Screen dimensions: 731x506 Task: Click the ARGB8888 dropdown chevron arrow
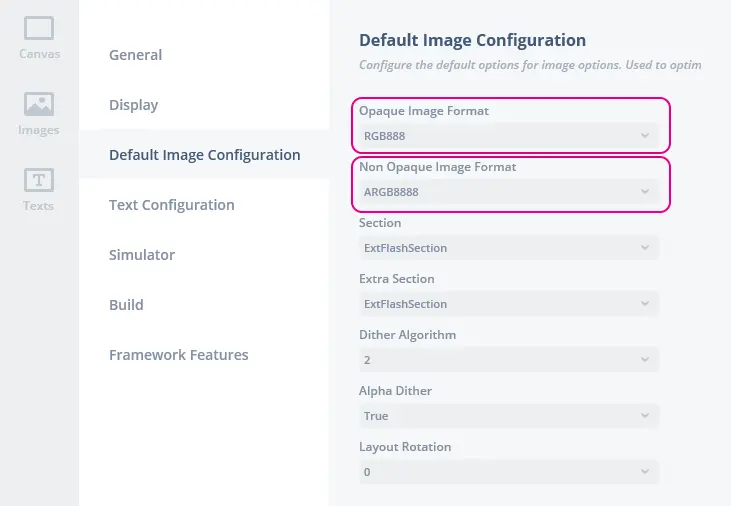[x=645, y=192]
